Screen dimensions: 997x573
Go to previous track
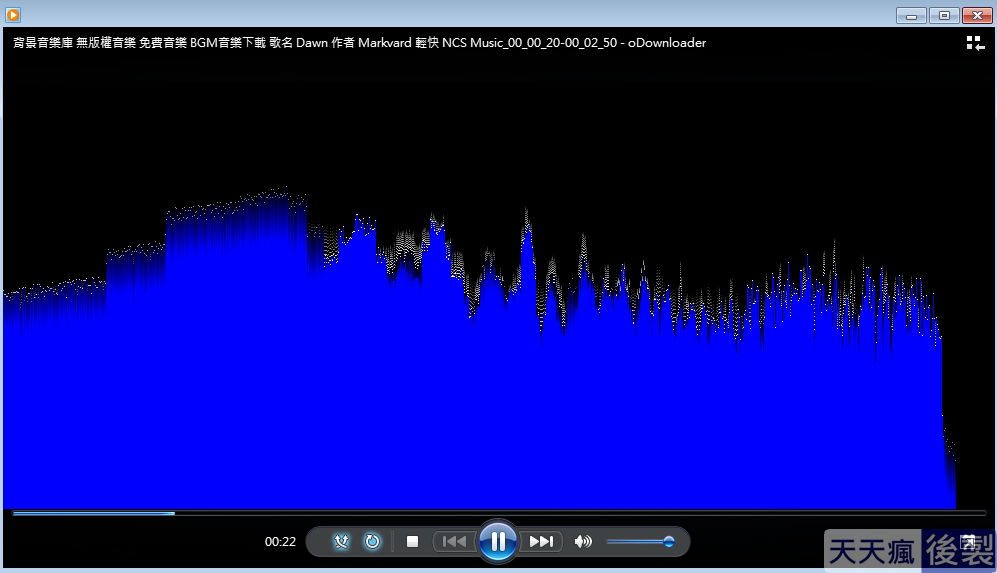click(x=454, y=541)
